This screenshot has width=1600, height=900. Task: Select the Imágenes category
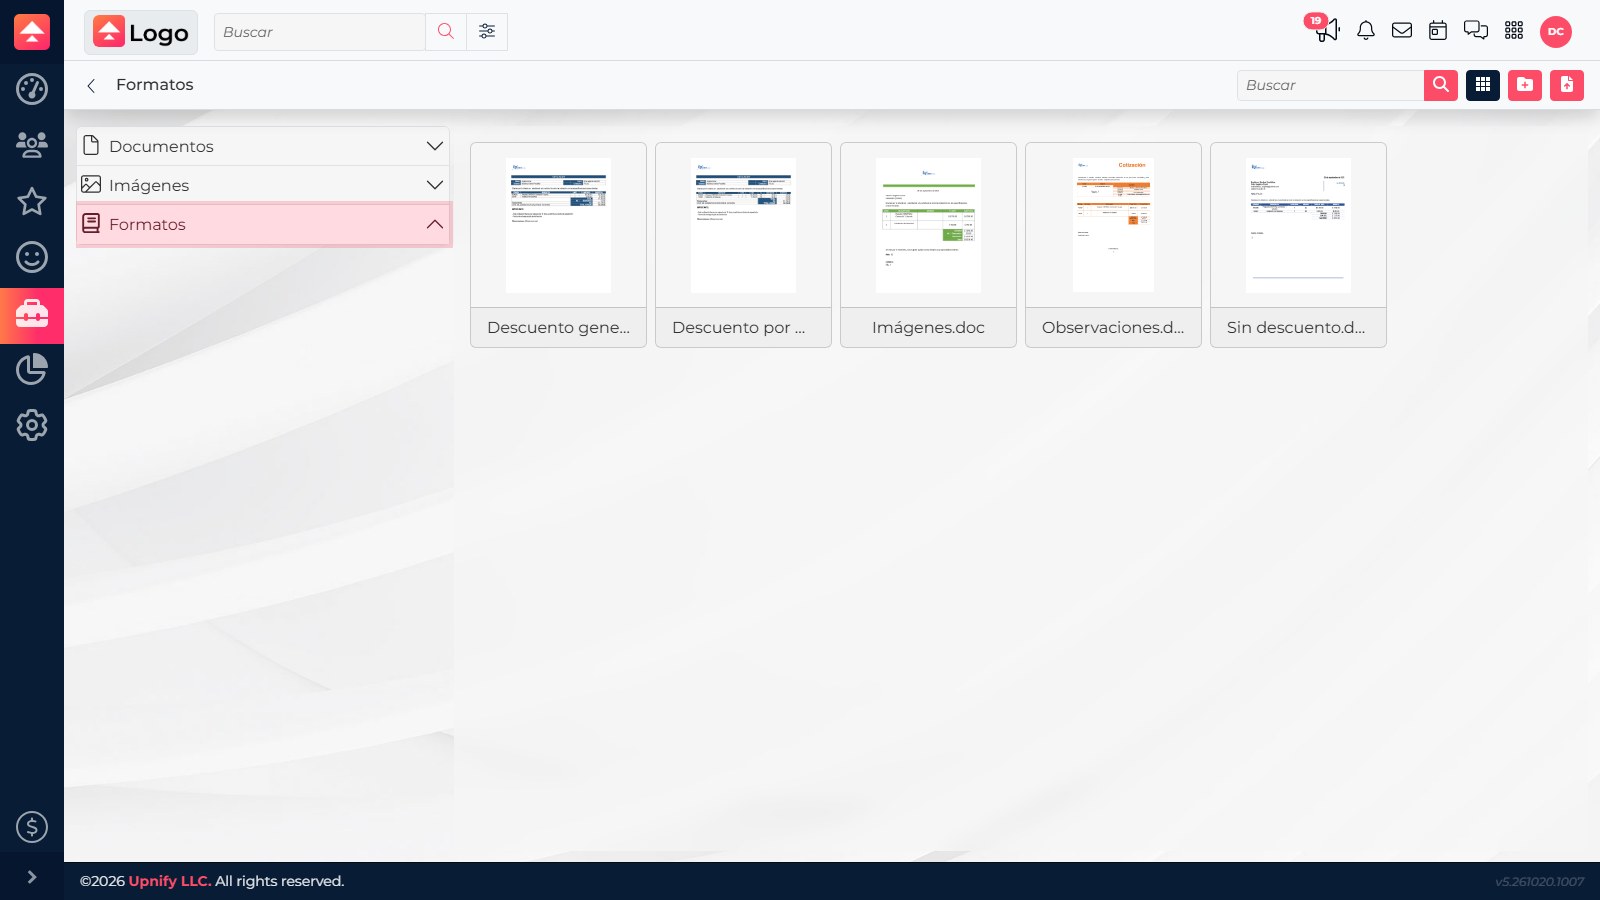[263, 185]
